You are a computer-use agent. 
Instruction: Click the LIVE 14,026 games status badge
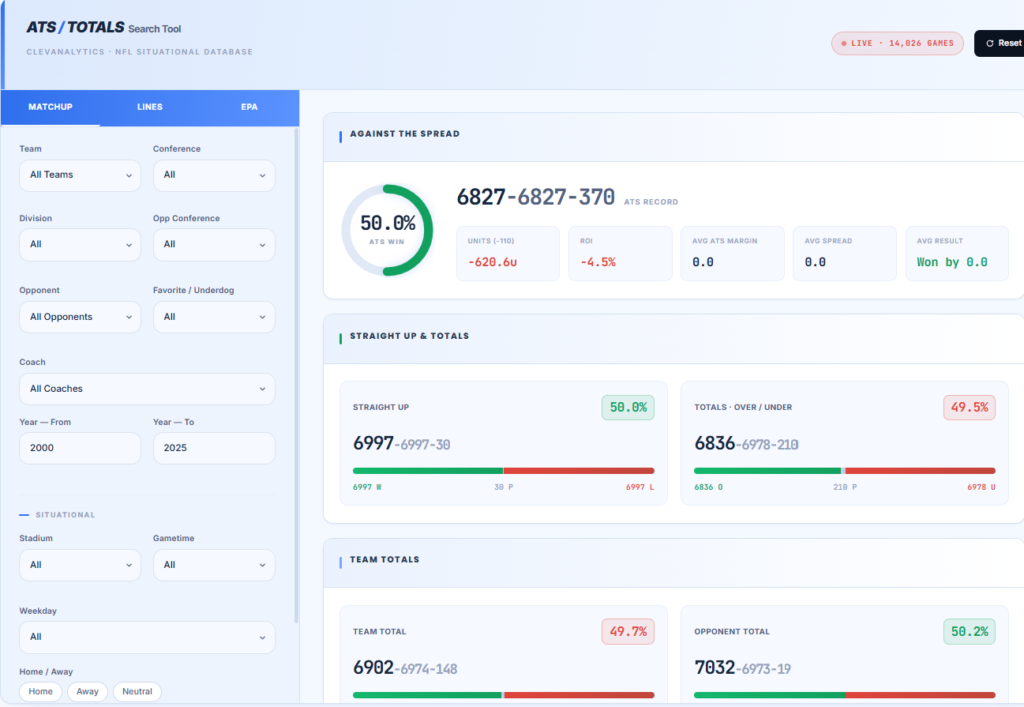897,43
